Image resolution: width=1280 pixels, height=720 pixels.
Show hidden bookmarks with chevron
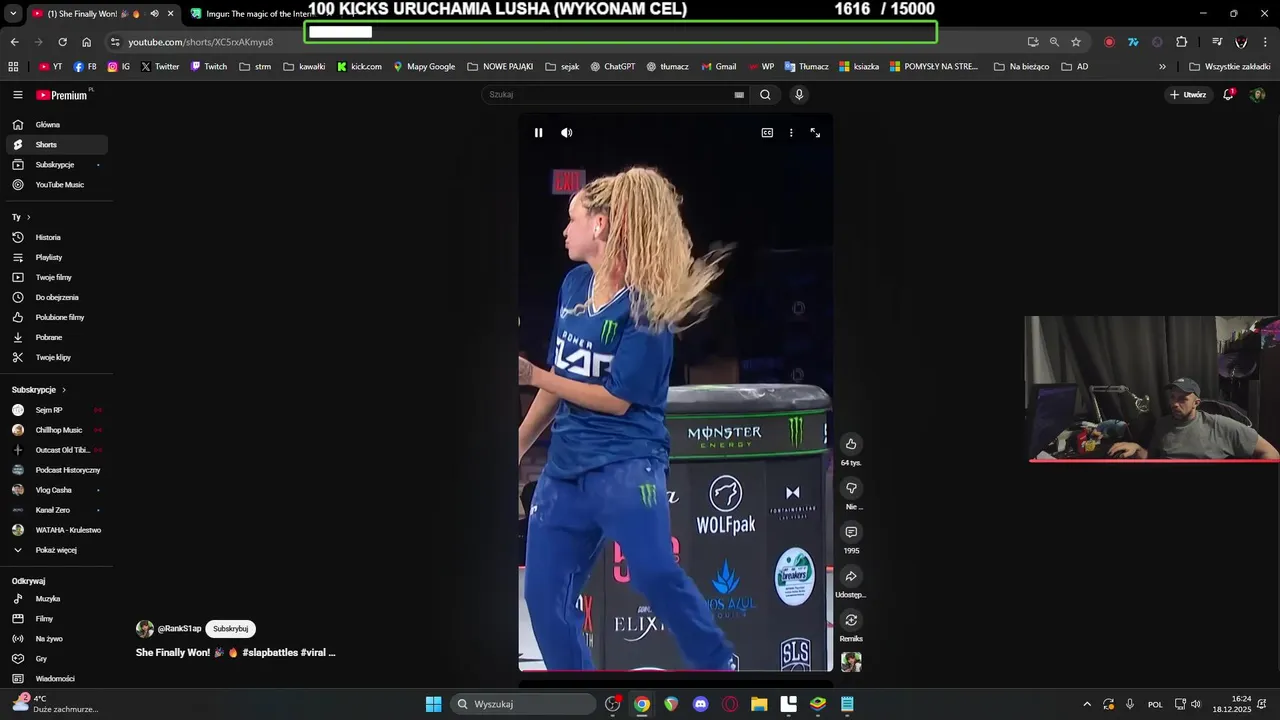point(1162,67)
